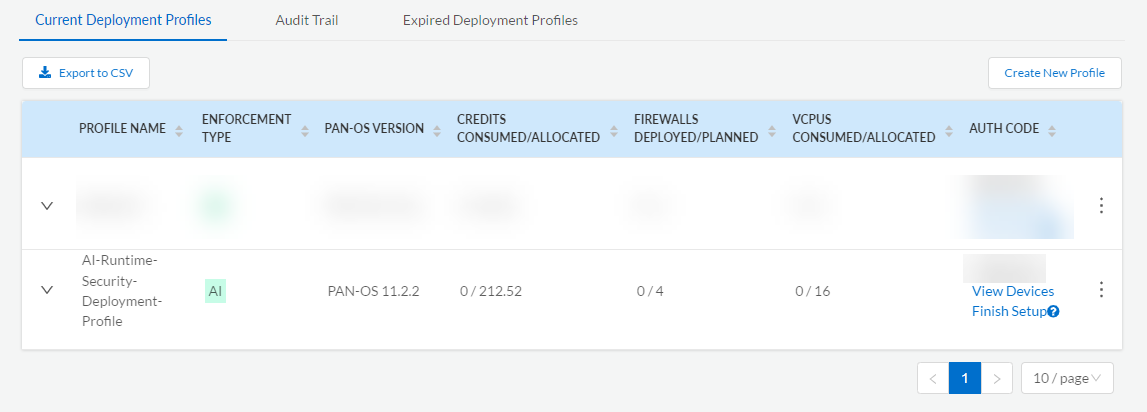The width and height of the screenshot is (1147, 412).
Task: Open Finish Setup help question icon
Action: (x=1053, y=311)
